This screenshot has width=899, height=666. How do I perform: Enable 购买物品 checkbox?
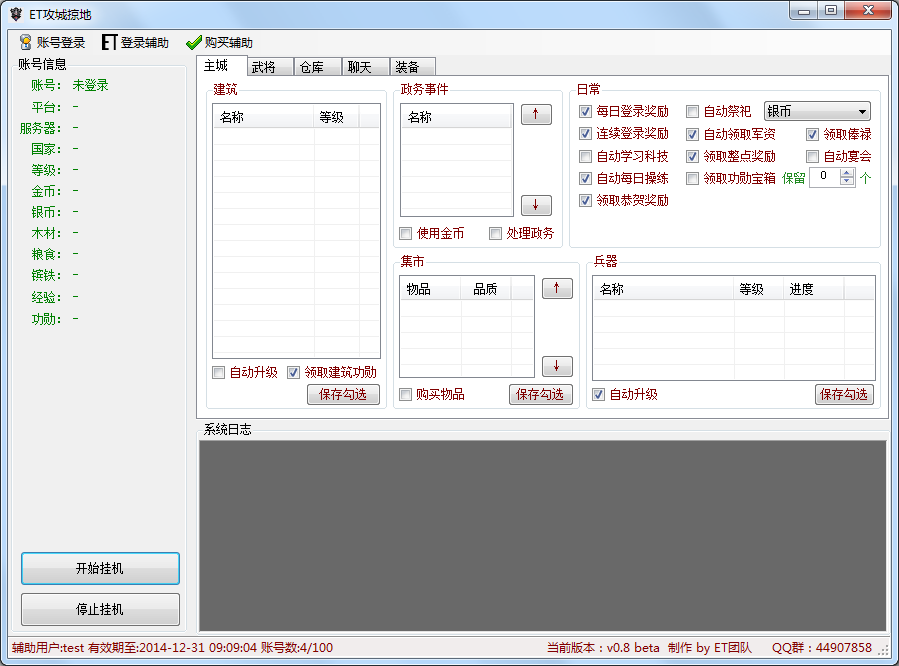[406, 394]
